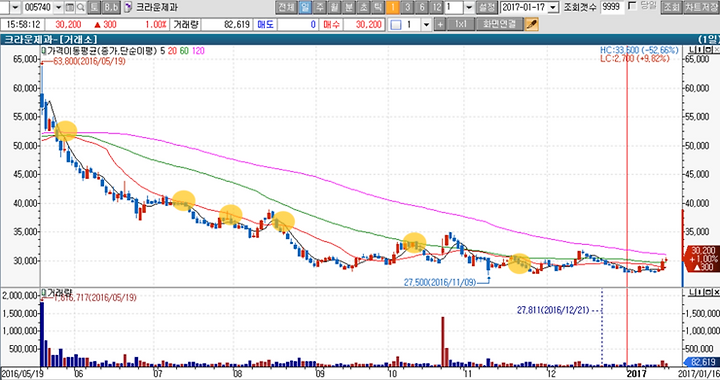Activate the pencil drawing tool icon
The width and height of the screenshot is (720, 380).
[x=532, y=24]
